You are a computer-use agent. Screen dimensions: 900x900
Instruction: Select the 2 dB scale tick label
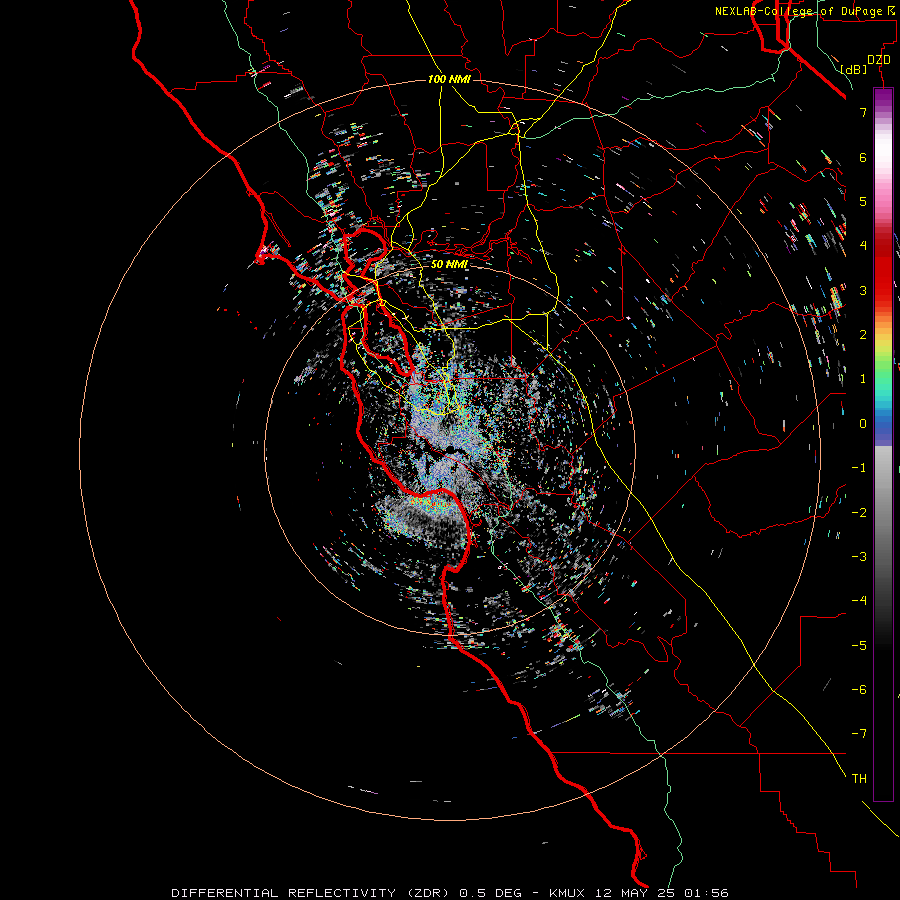point(863,335)
